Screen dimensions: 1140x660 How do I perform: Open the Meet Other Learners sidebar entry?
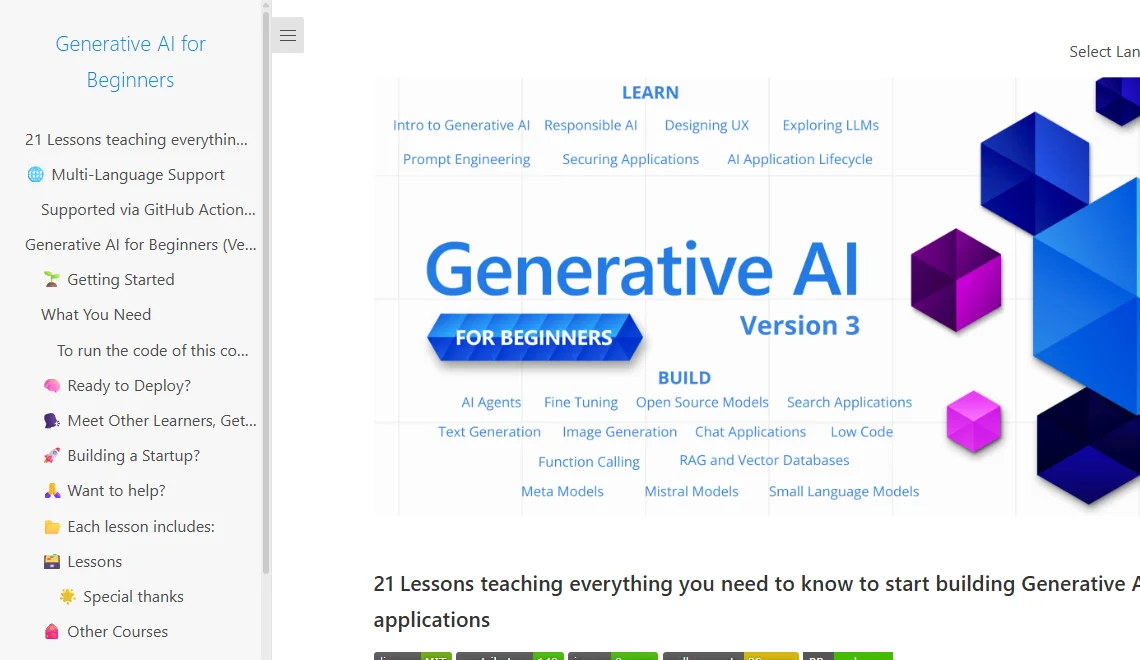coord(150,421)
